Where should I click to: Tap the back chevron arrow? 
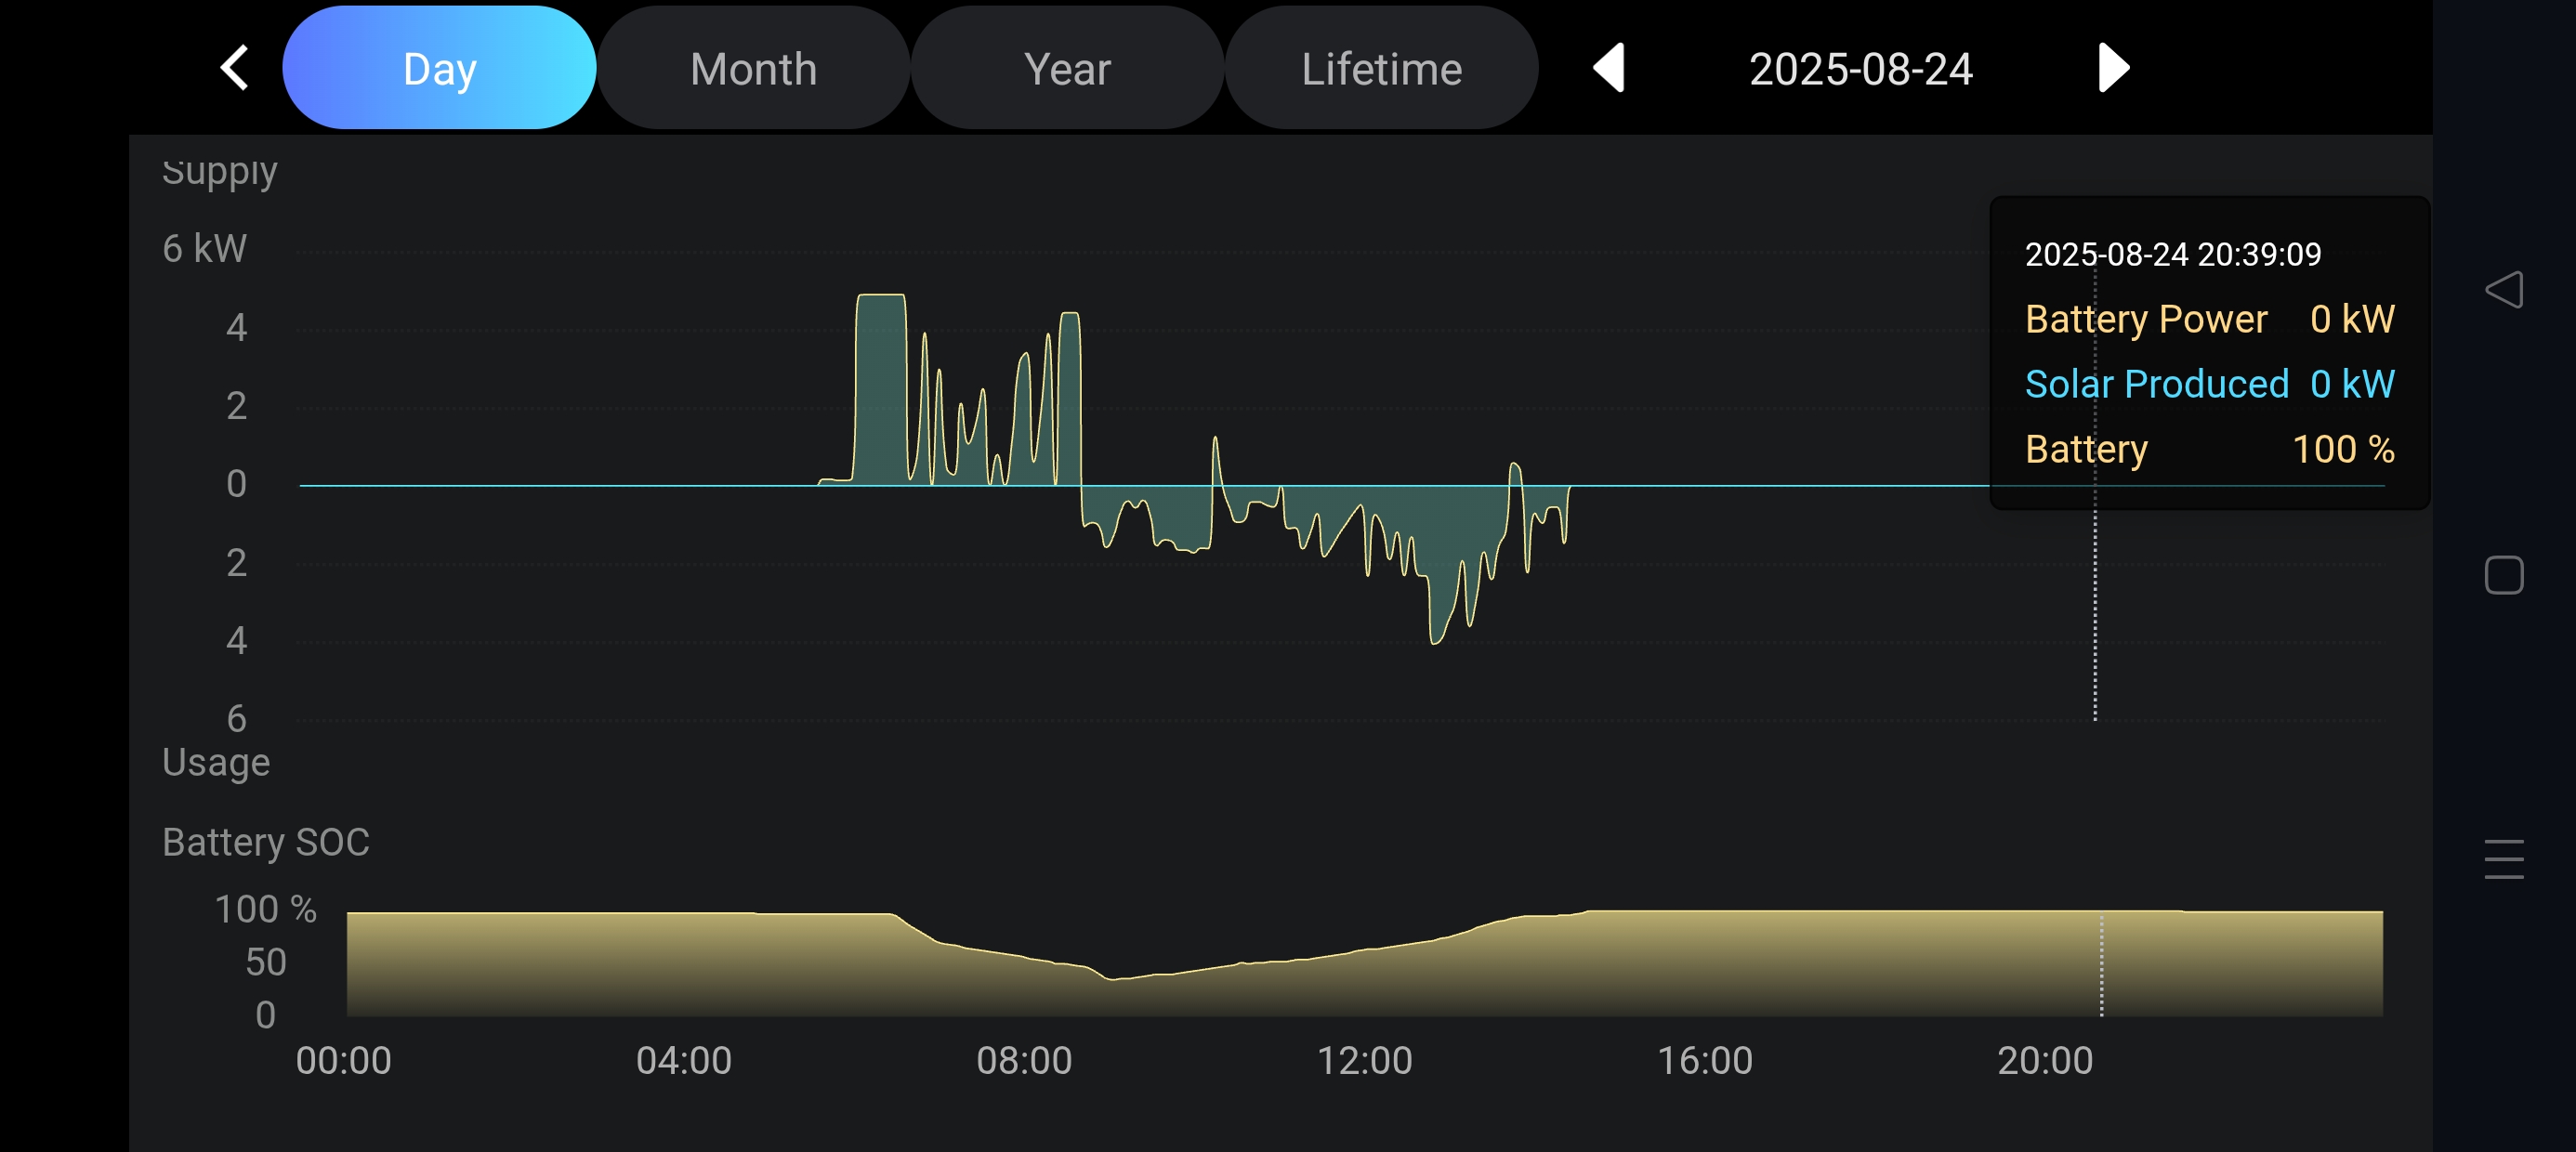point(235,68)
